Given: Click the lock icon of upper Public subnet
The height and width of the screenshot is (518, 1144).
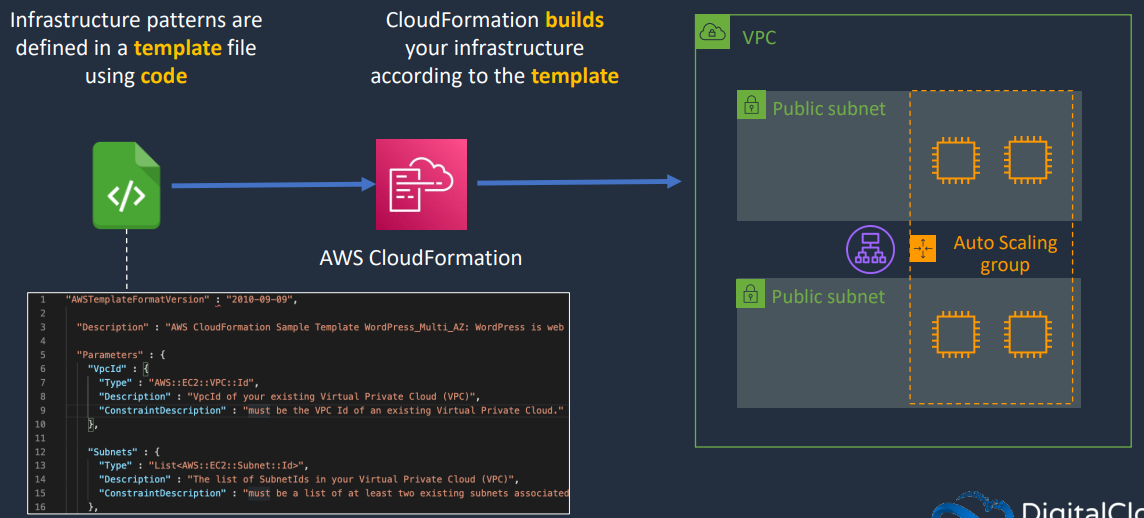Looking at the screenshot, I should pos(751,107).
